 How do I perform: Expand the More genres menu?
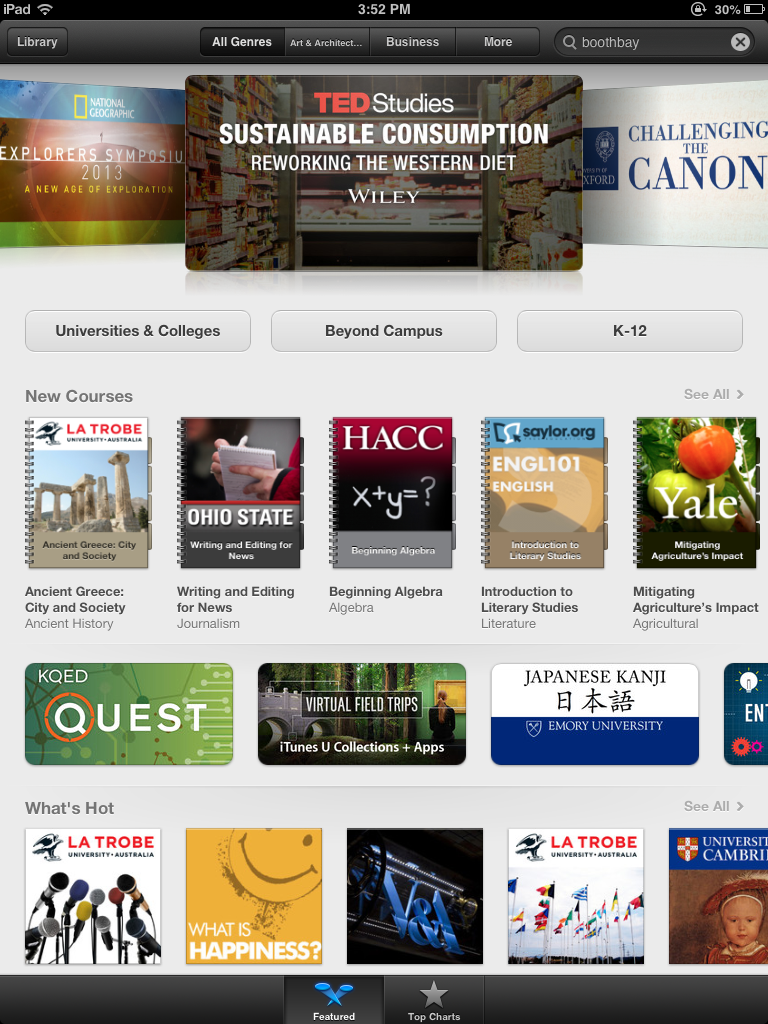(498, 42)
